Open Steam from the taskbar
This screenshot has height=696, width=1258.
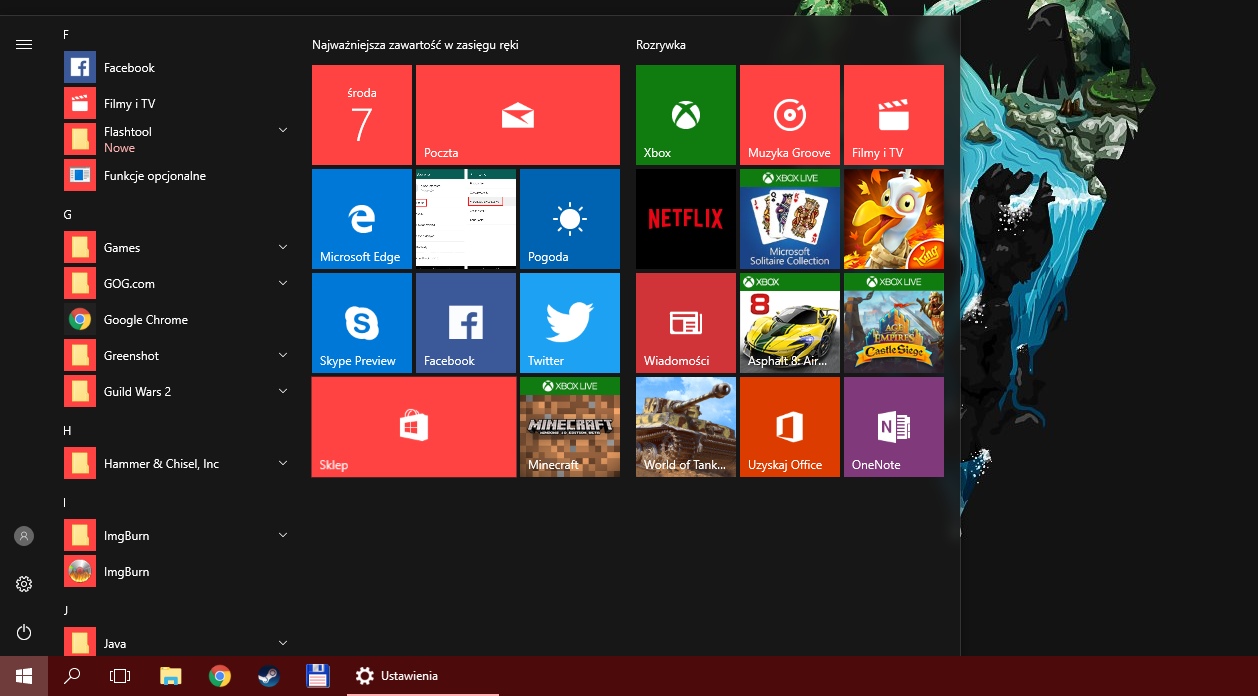[269, 676]
